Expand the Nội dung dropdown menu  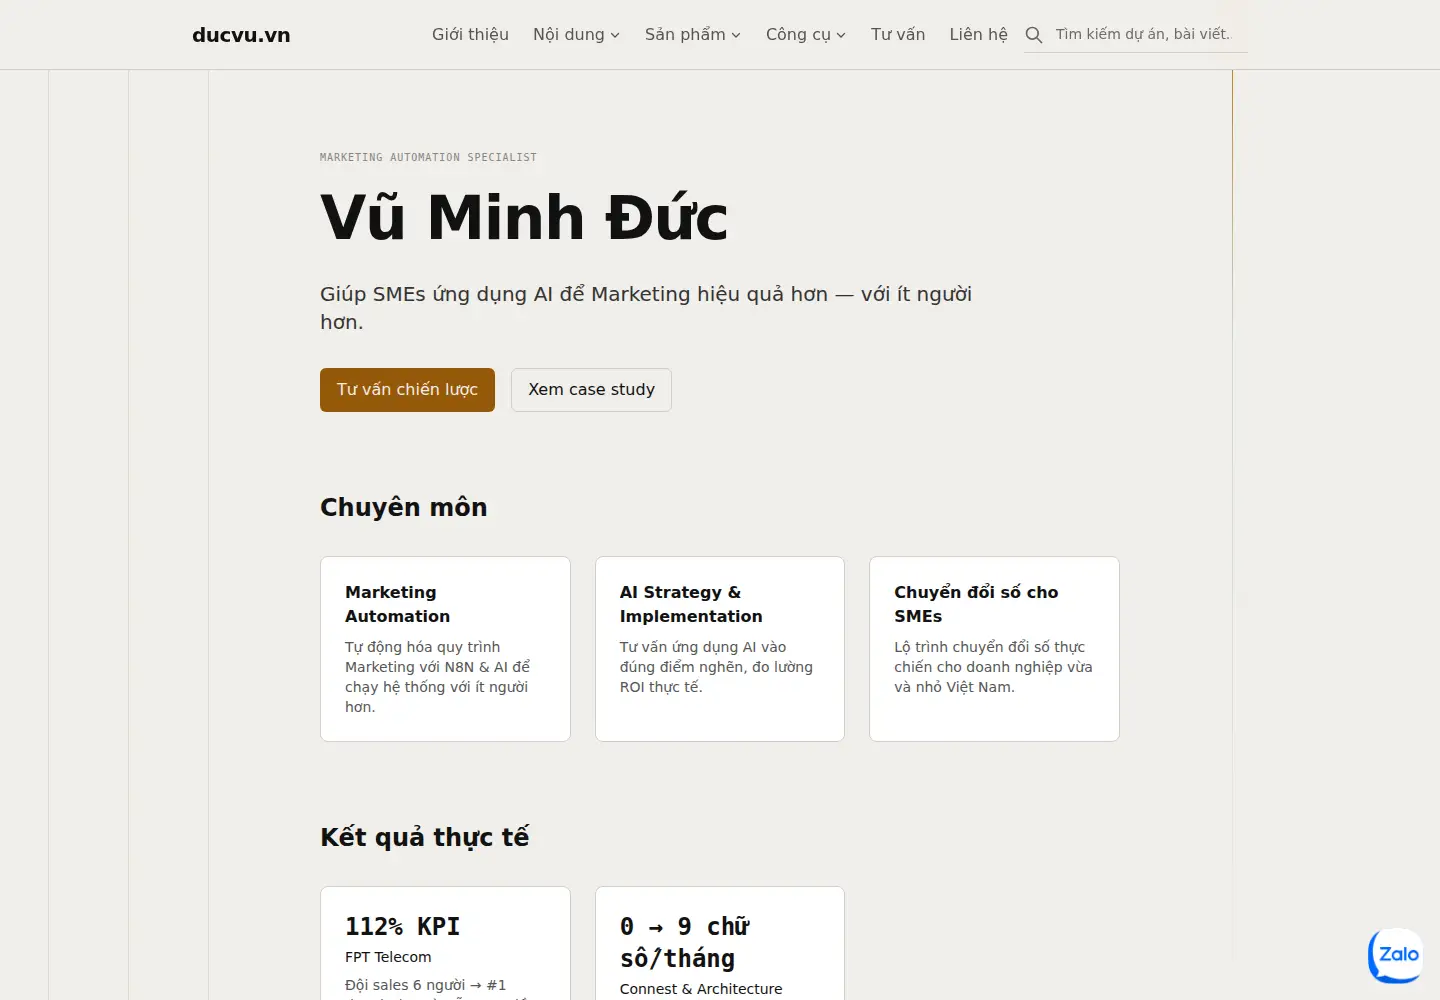[x=576, y=34]
